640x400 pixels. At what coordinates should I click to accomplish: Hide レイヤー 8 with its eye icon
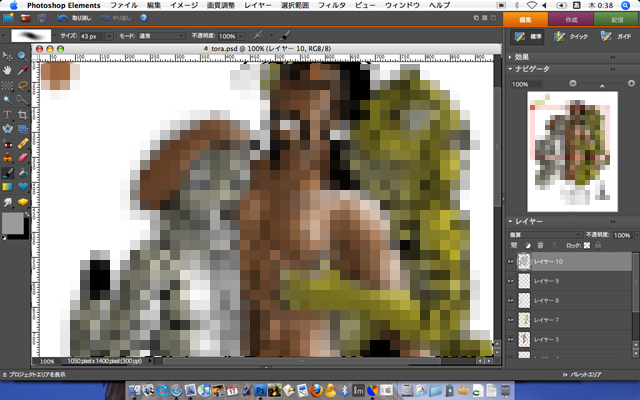point(510,301)
